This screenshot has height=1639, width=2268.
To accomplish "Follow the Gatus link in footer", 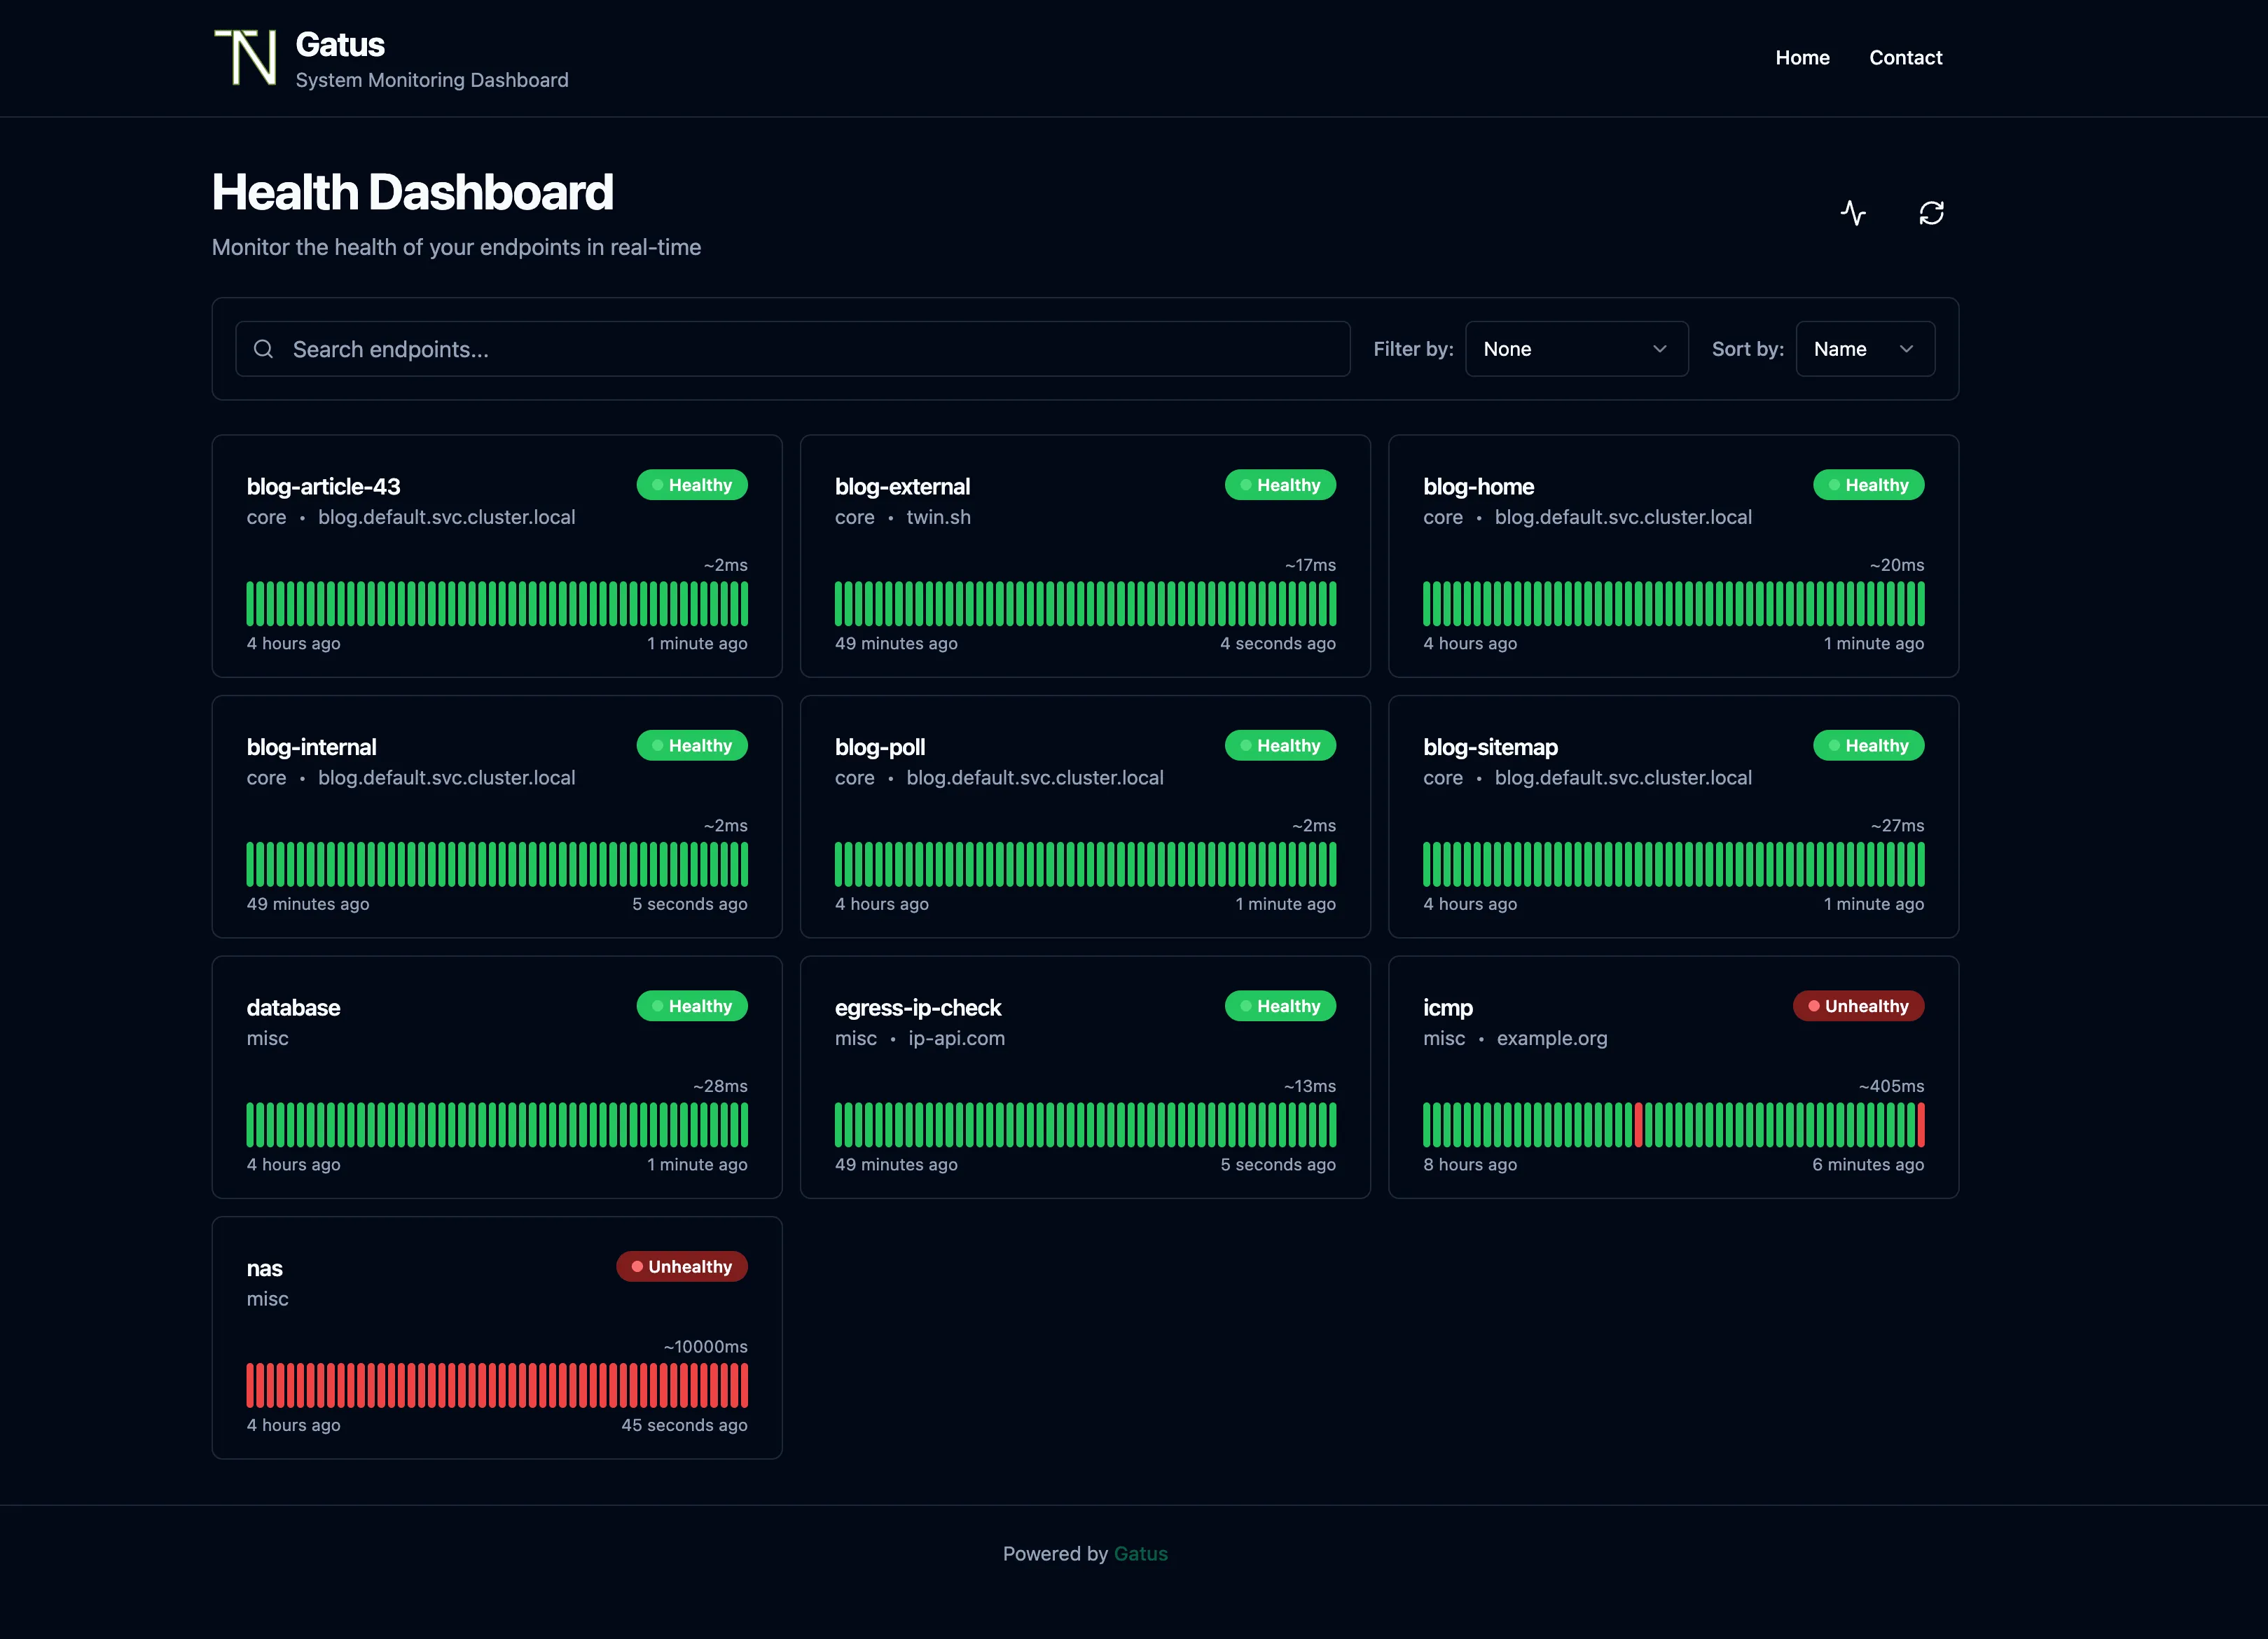I will (x=1140, y=1553).
